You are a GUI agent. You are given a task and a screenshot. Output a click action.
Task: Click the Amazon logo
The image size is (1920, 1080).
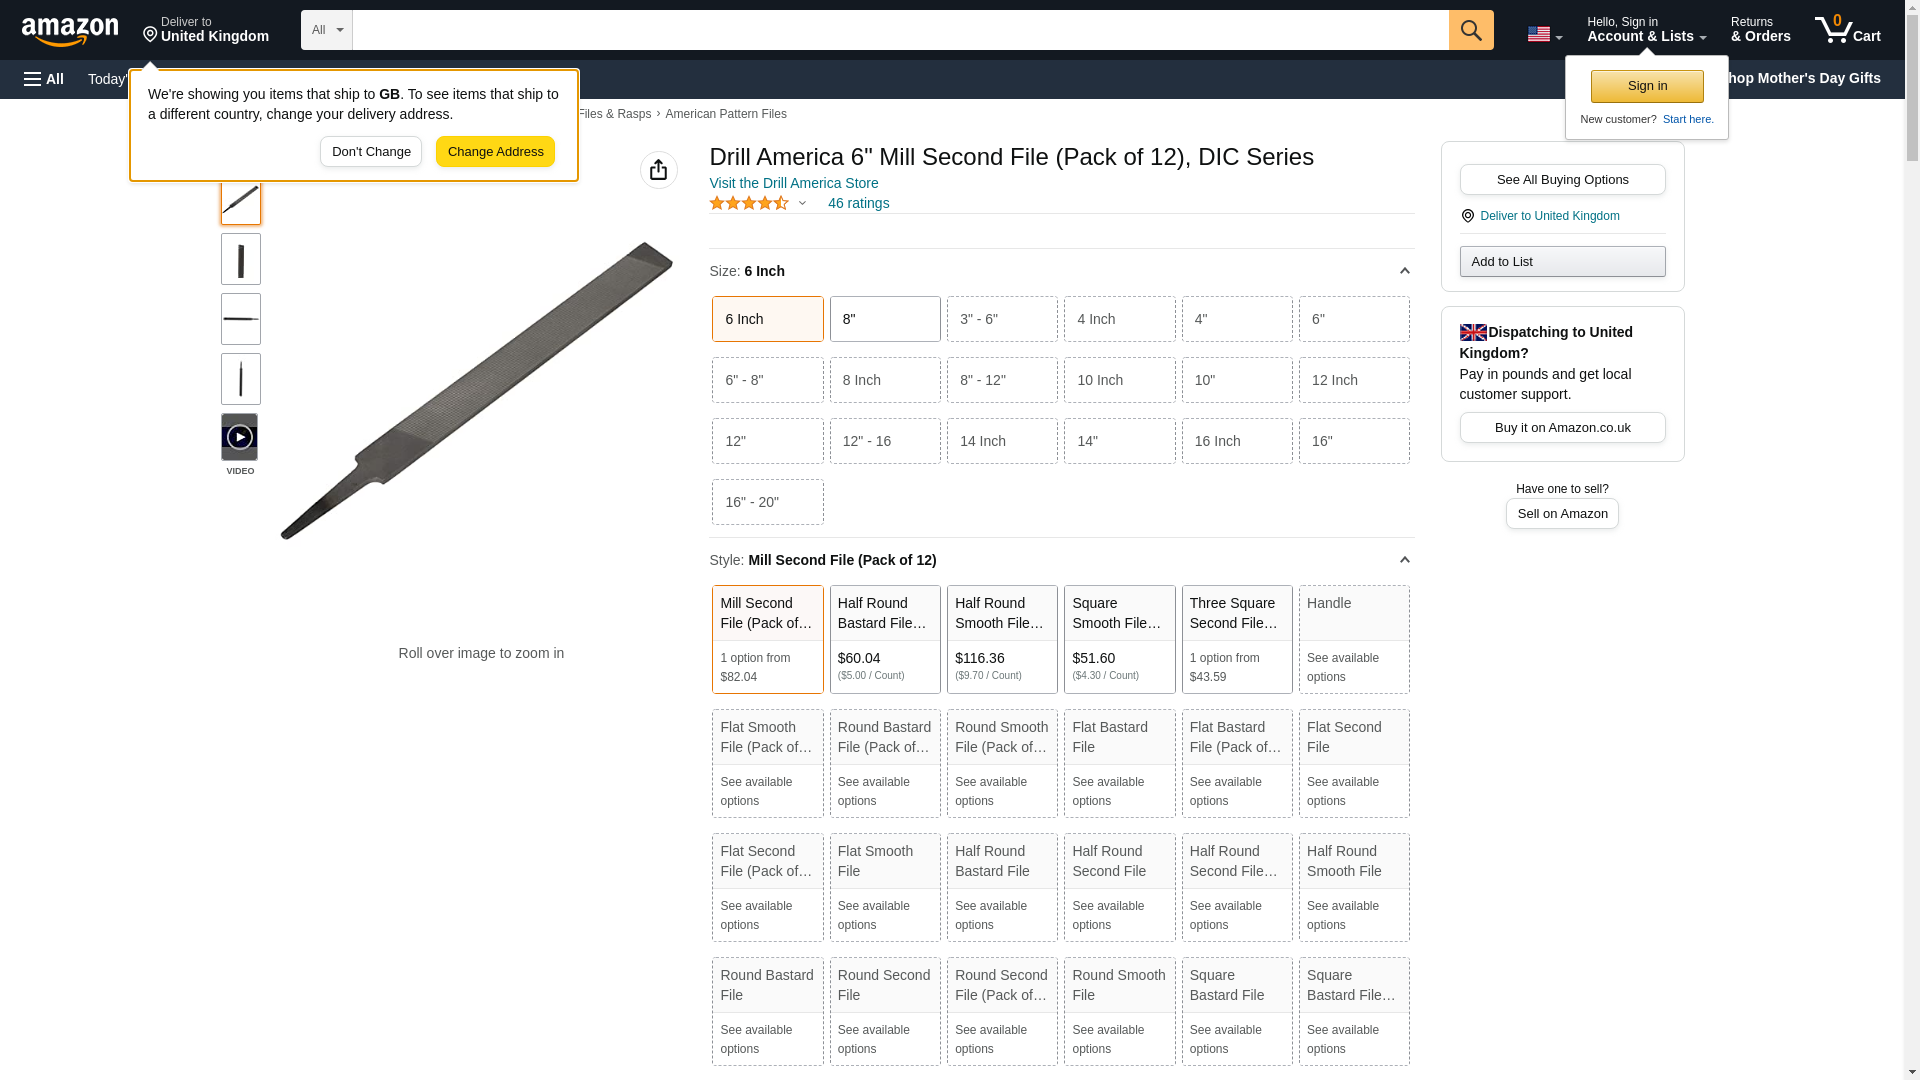click(70, 31)
